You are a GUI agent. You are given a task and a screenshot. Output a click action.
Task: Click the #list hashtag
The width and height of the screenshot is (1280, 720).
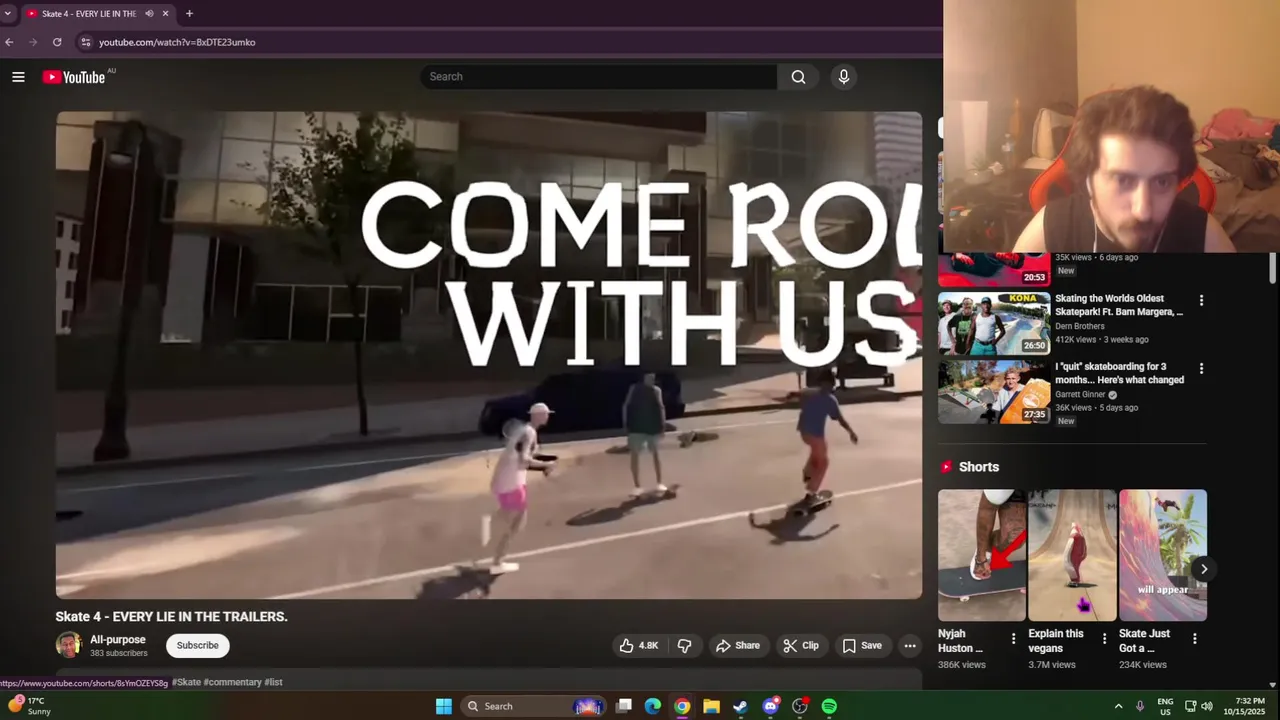click(x=273, y=682)
